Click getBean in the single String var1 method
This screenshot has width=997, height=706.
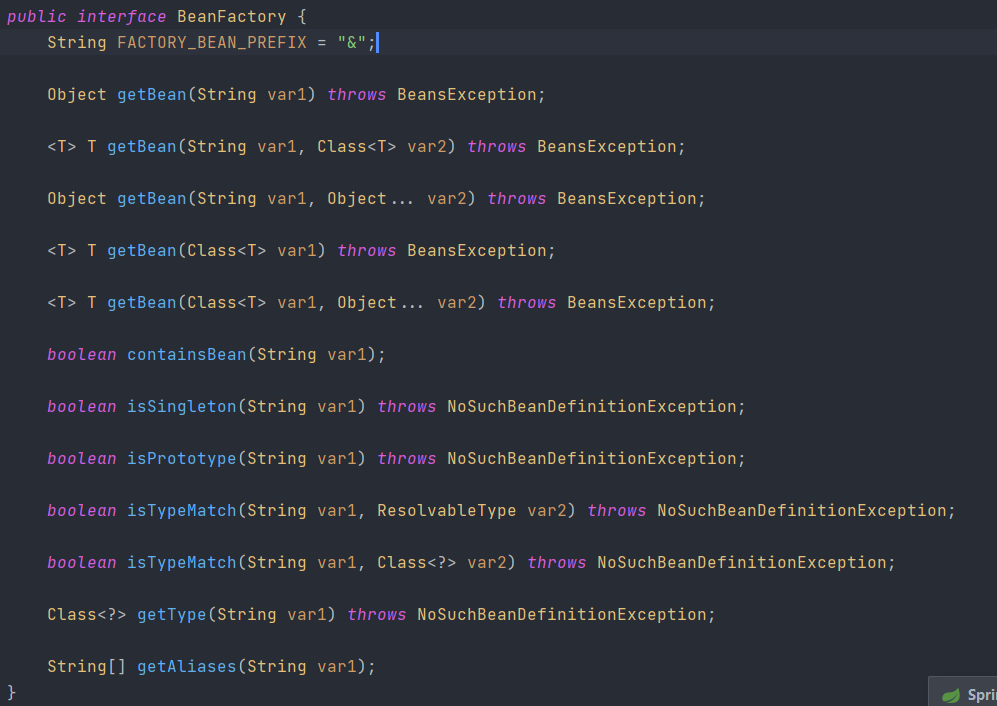point(152,95)
